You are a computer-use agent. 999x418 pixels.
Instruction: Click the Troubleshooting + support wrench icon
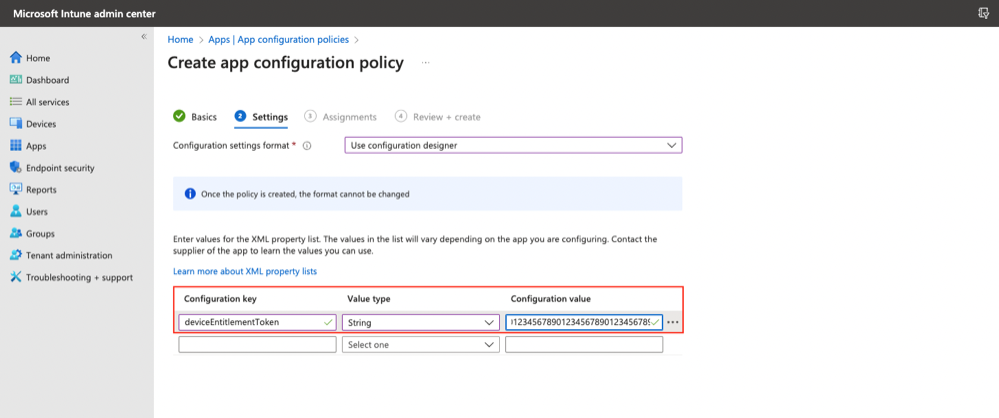[x=16, y=277]
